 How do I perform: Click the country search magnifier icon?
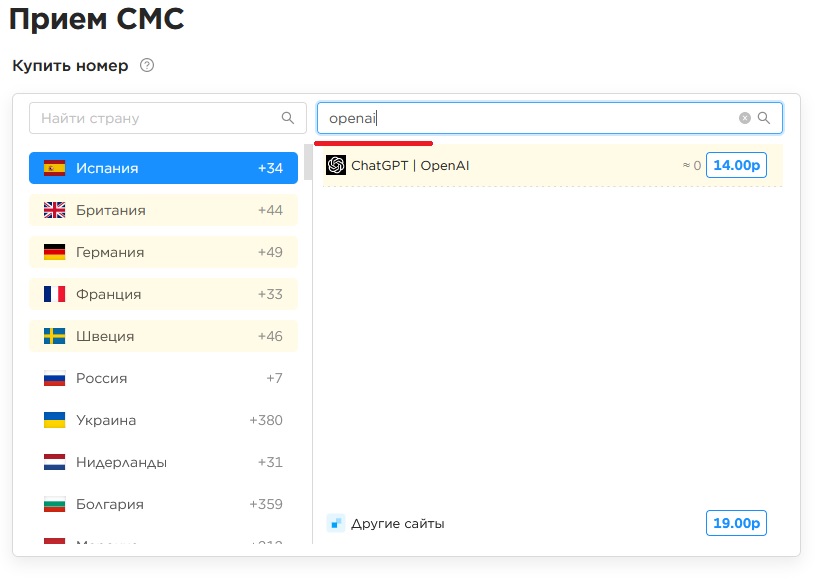pyautogui.click(x=287, y=118)
